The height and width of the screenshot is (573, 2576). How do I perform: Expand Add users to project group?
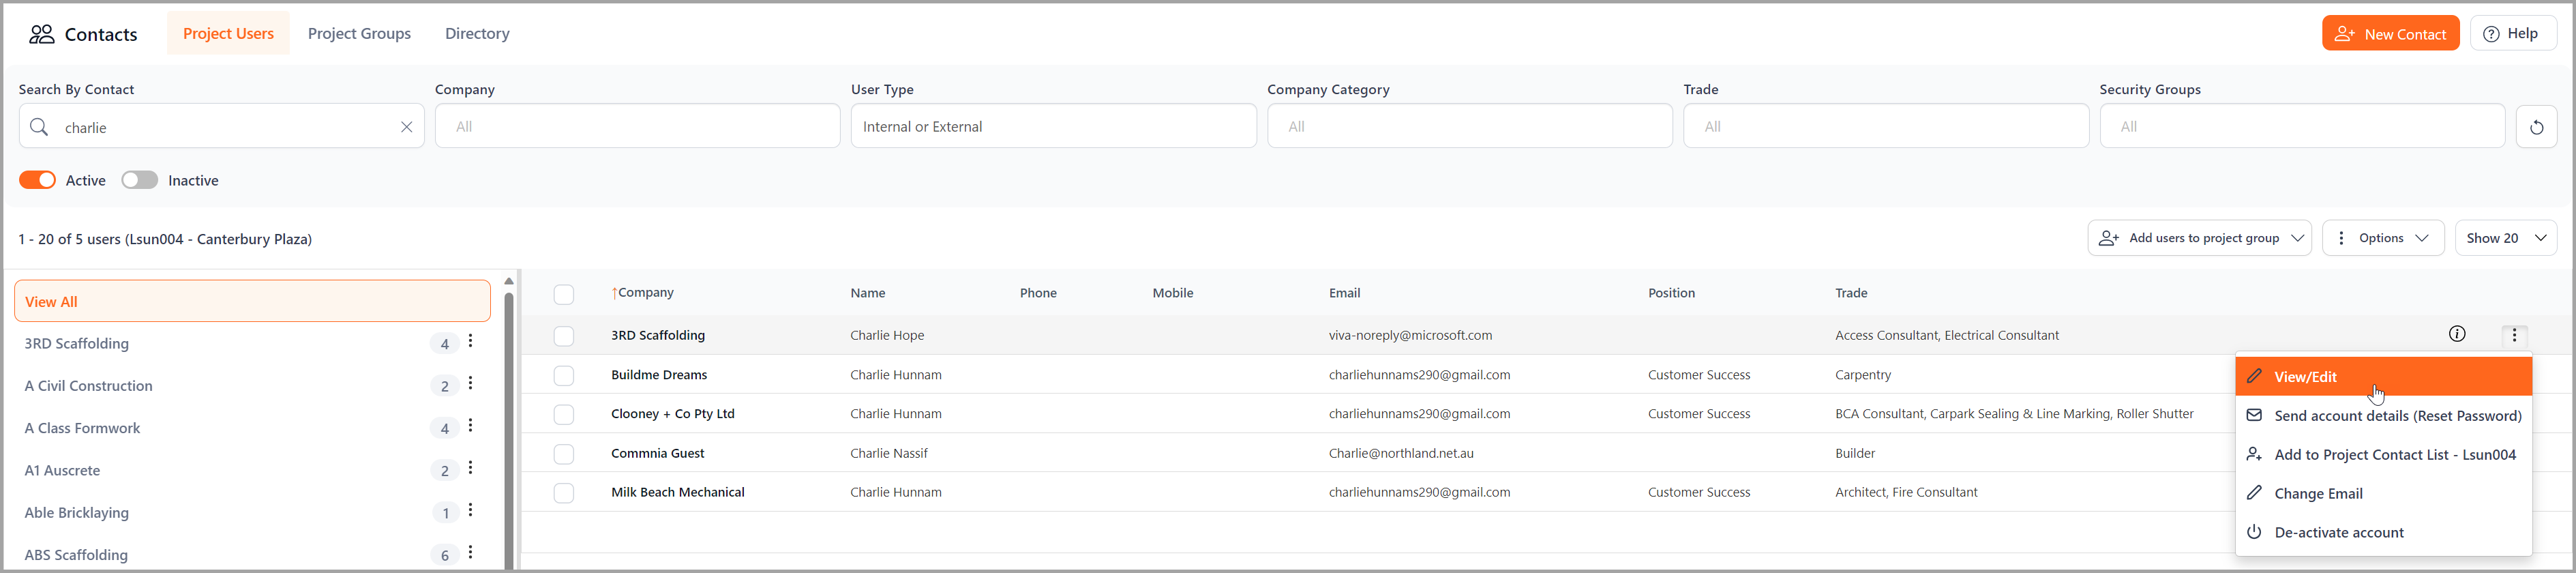click(2199, 238)
